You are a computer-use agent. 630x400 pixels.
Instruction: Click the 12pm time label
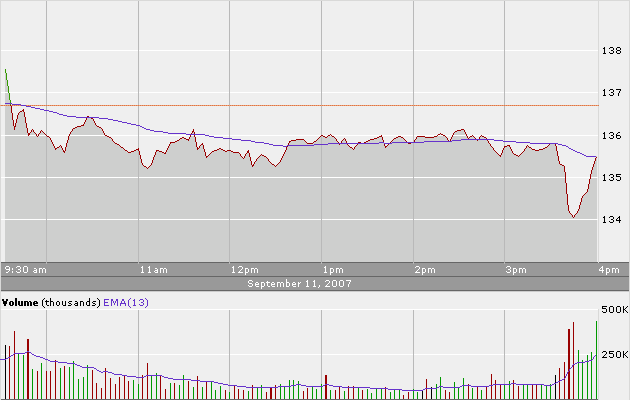coord(245,270)
